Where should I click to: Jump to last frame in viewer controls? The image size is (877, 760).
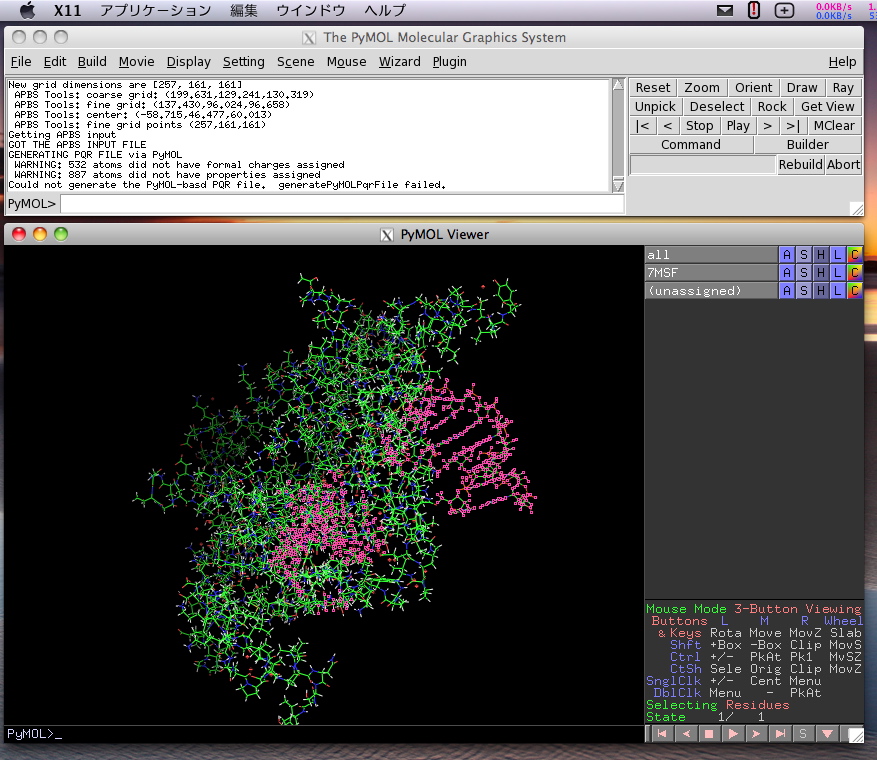click(780, 734)
